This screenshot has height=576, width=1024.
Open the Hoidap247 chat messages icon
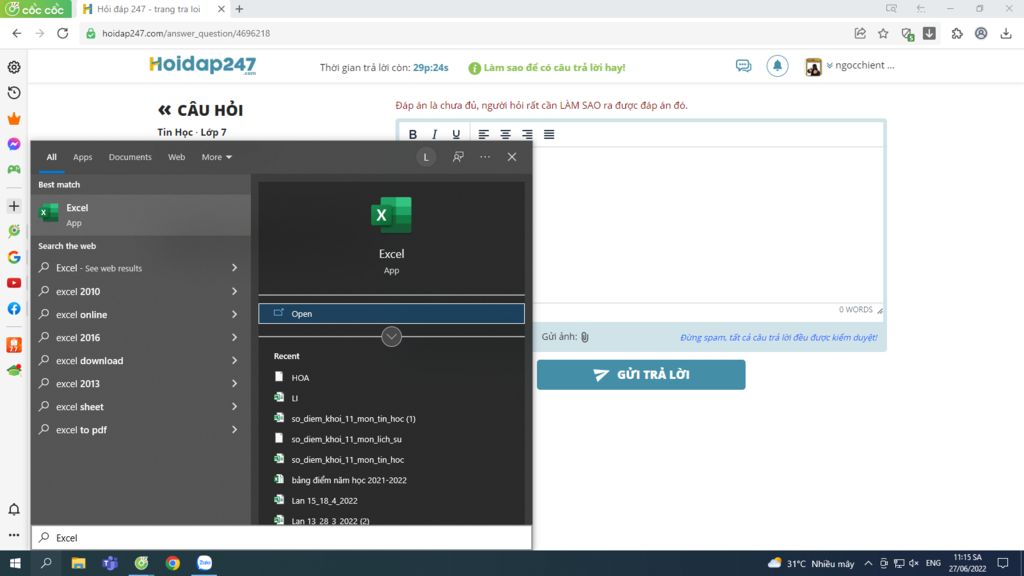tap(743, 66)
